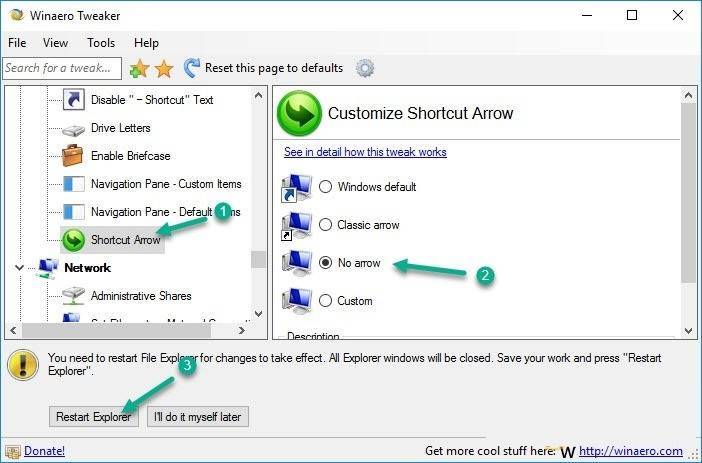Open the Tools menu
This screenshot has width=702, height=463.
[x=101, y=43]
